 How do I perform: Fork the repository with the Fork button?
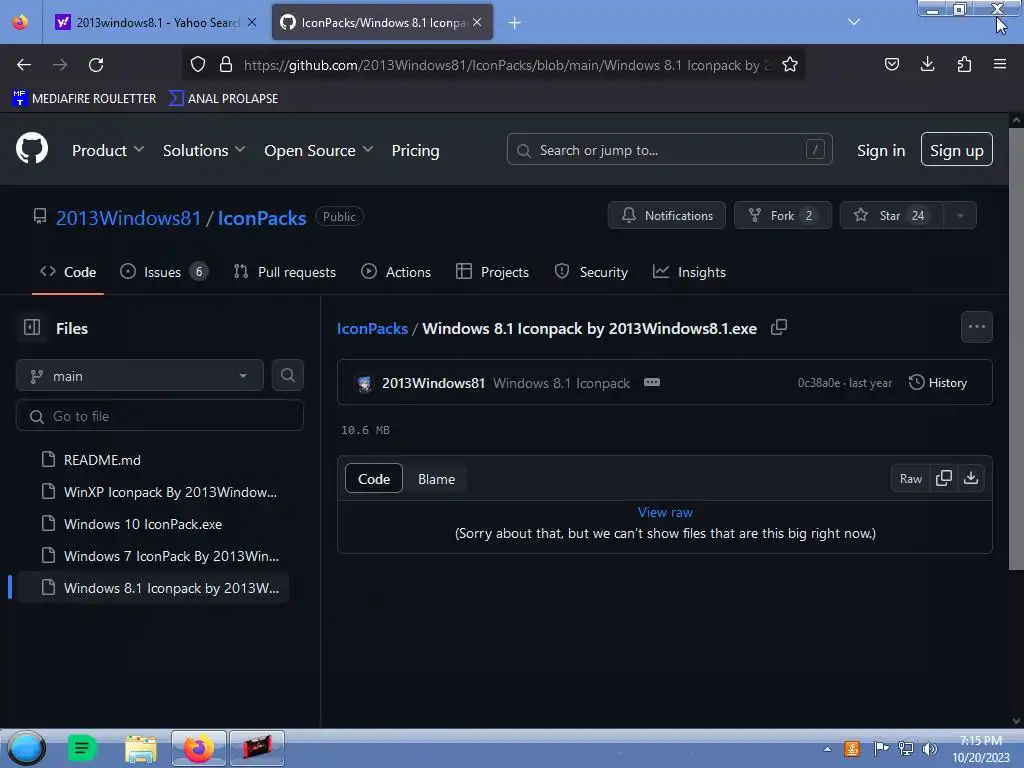[x=782, y=216]
